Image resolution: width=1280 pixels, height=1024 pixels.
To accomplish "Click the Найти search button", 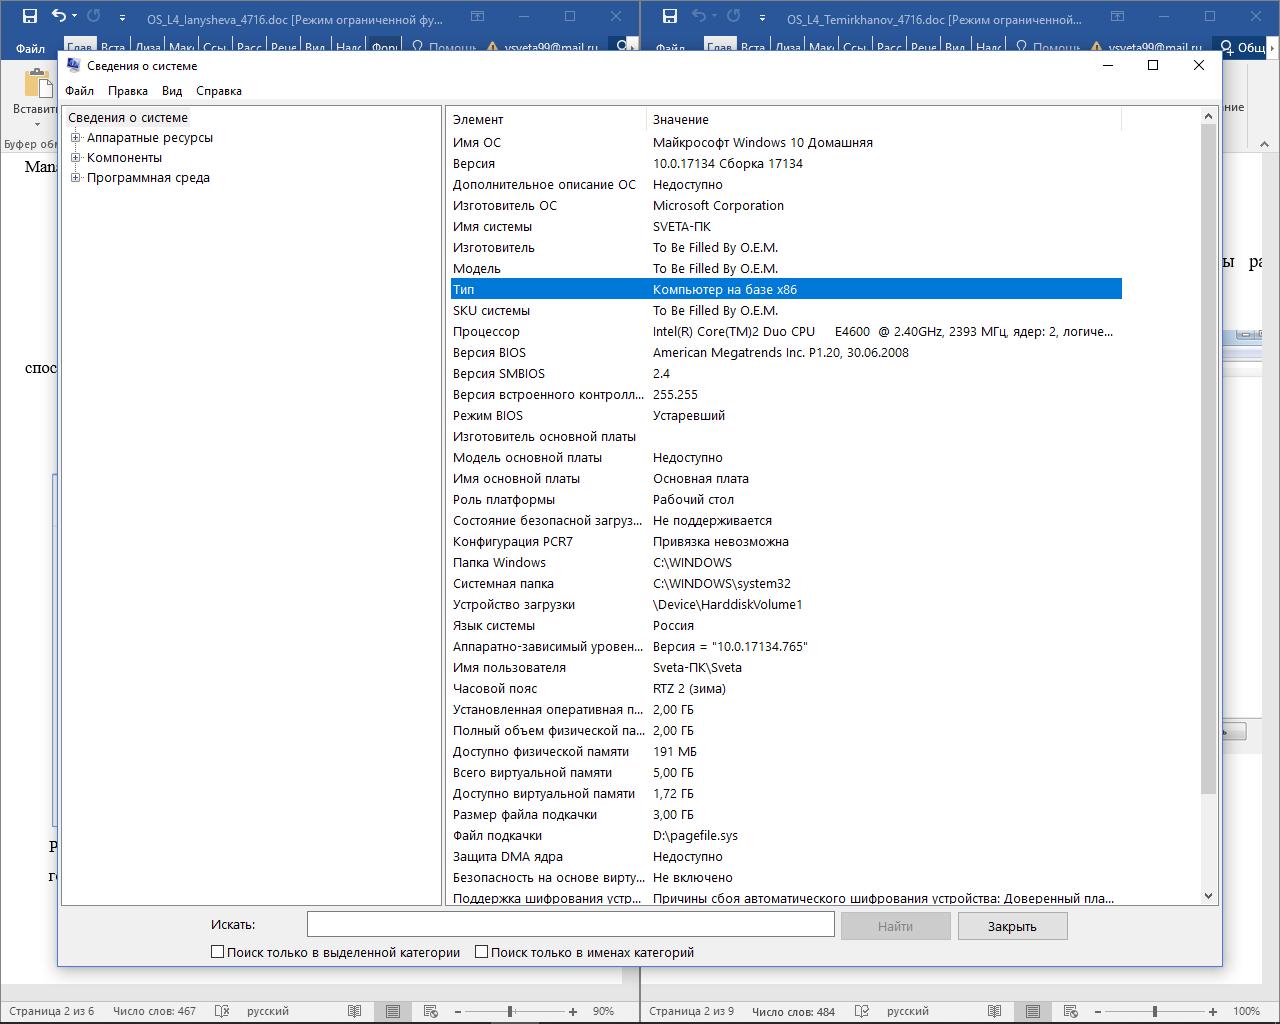I will click(895, 926).
